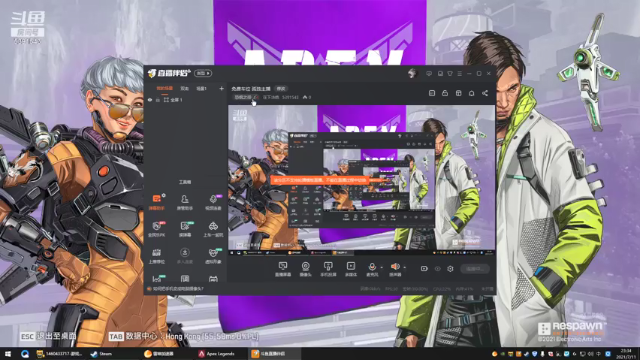Expand the microphone options arrow

(x=382, y=268)
